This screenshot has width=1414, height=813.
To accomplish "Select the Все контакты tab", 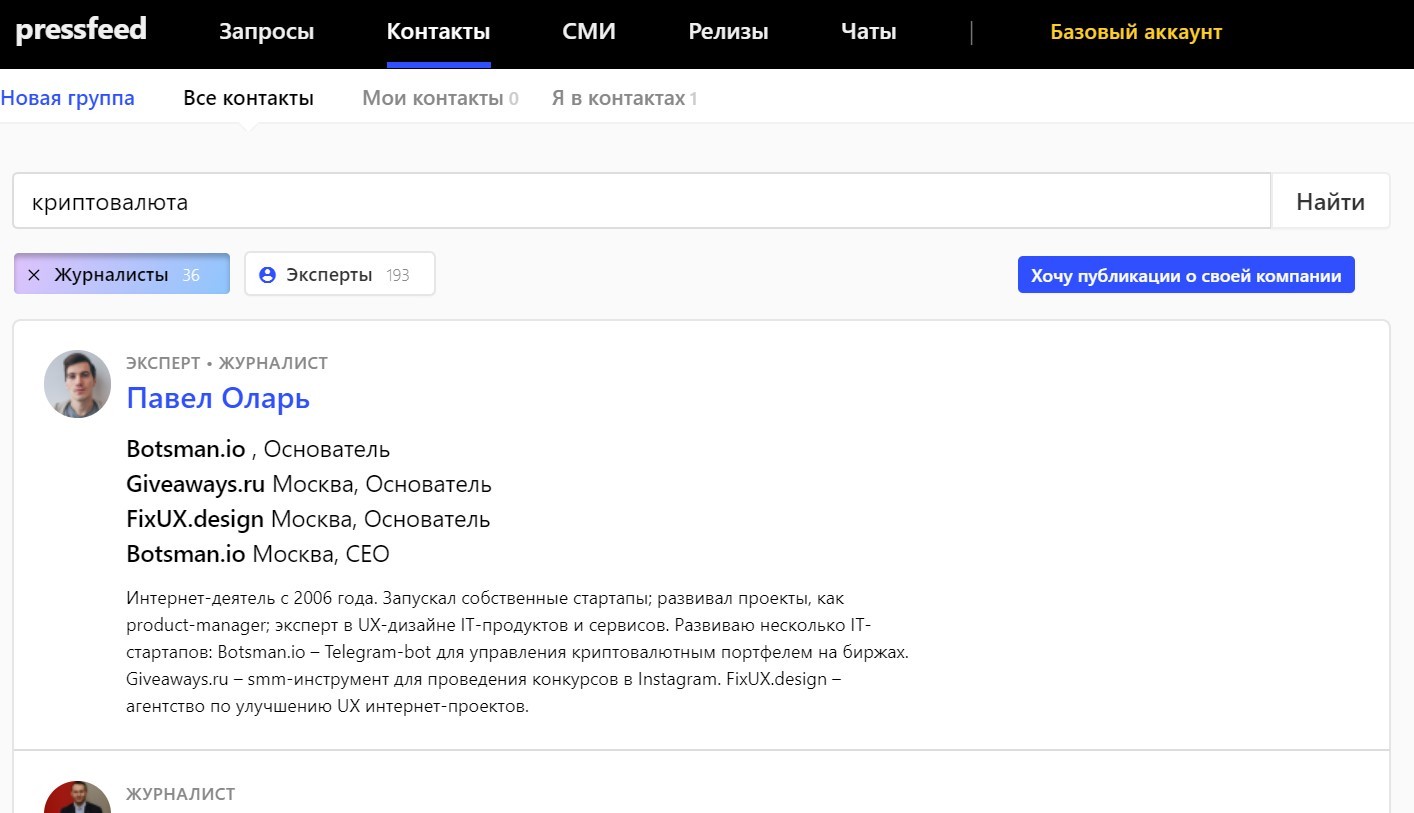I will coord(249,98).
